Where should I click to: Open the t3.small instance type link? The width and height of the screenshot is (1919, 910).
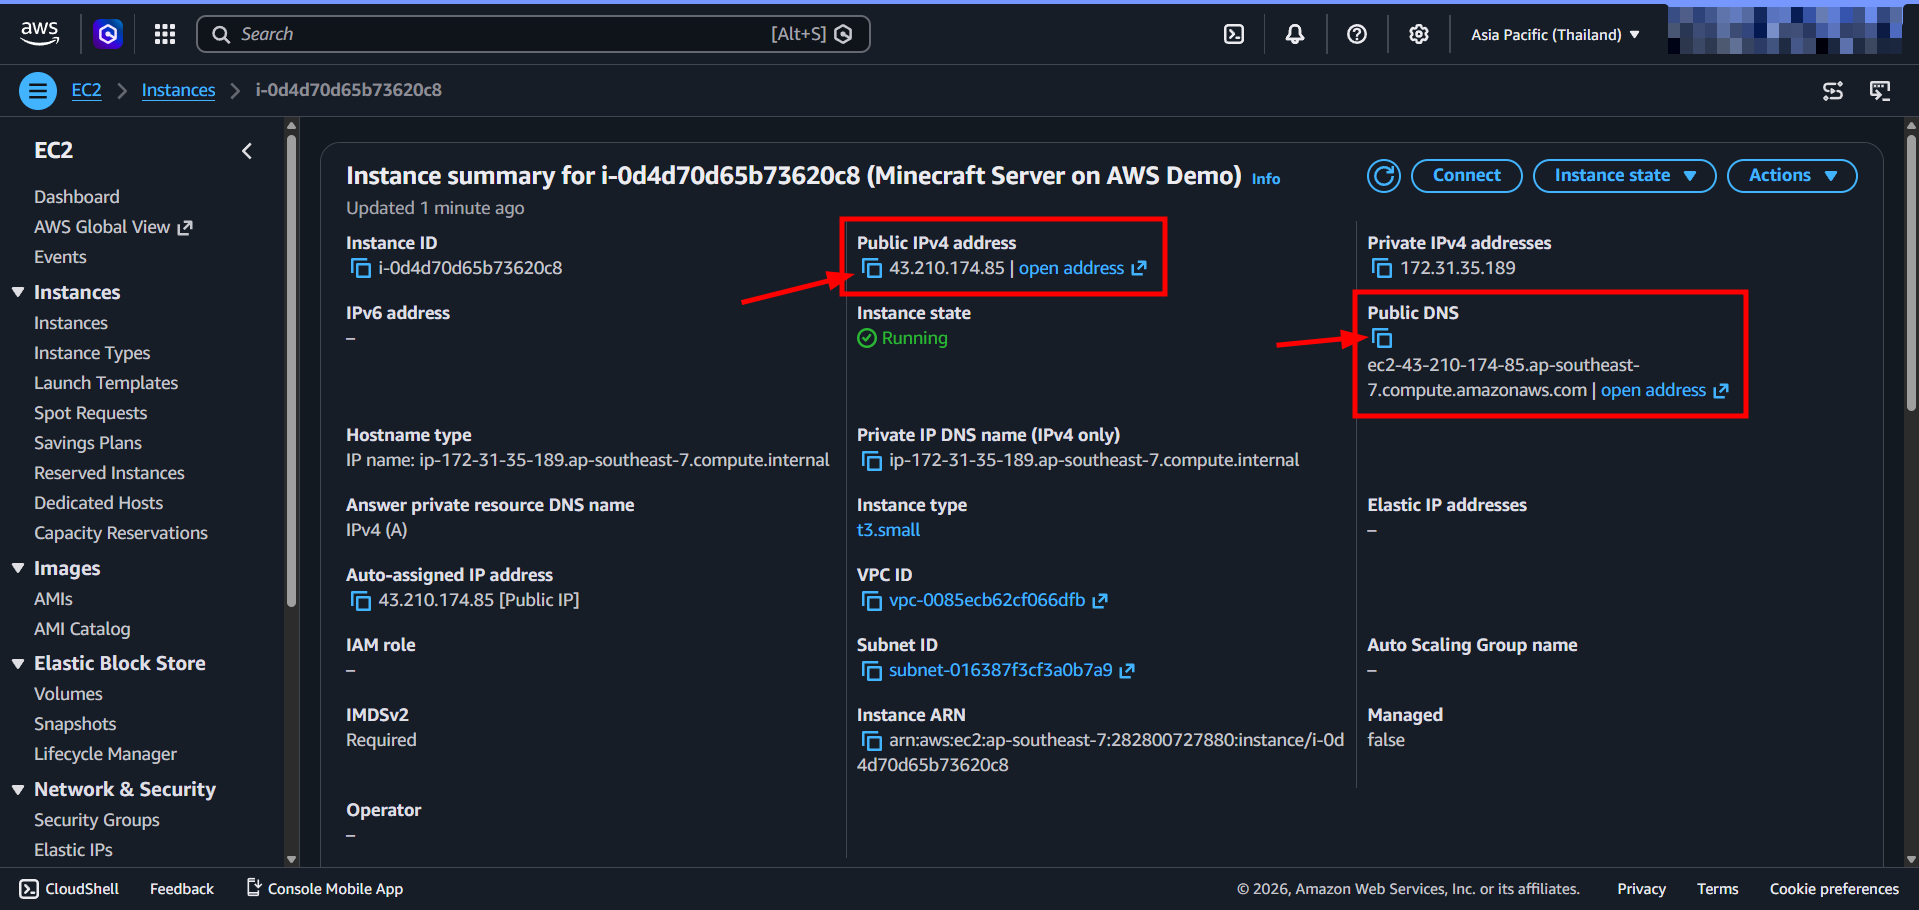pos(888,530)
